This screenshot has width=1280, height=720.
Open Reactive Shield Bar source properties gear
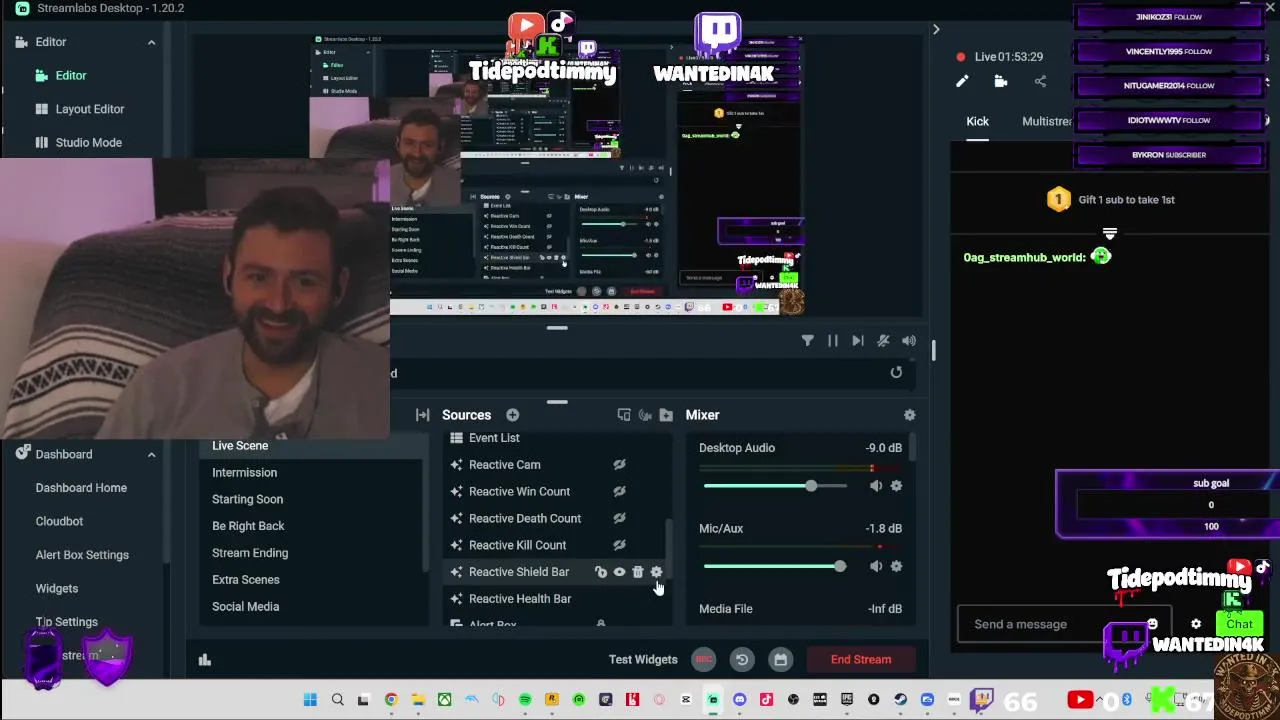pos(656,572)
